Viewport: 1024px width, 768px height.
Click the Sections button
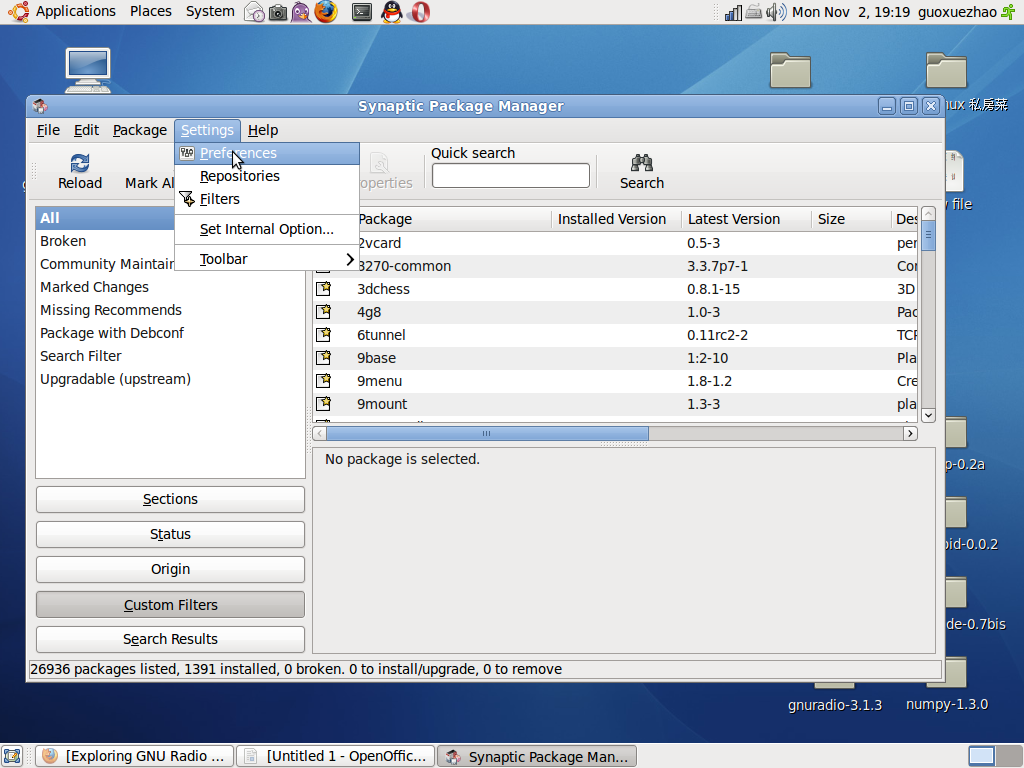[170, 500]
